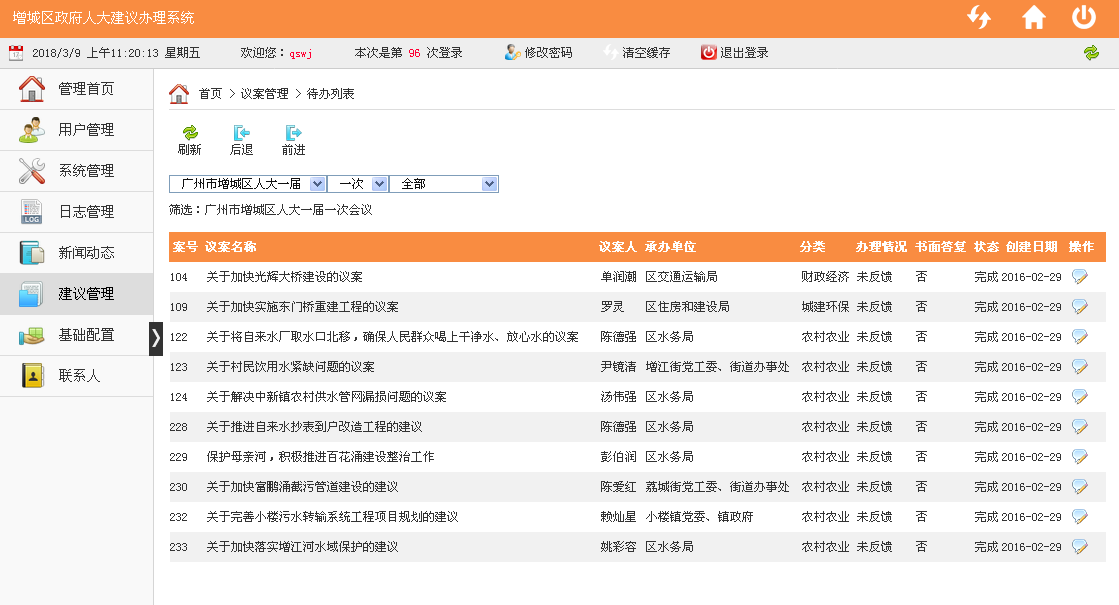
Task: Open action icon for proposal 232
Action: (1080, 517)
